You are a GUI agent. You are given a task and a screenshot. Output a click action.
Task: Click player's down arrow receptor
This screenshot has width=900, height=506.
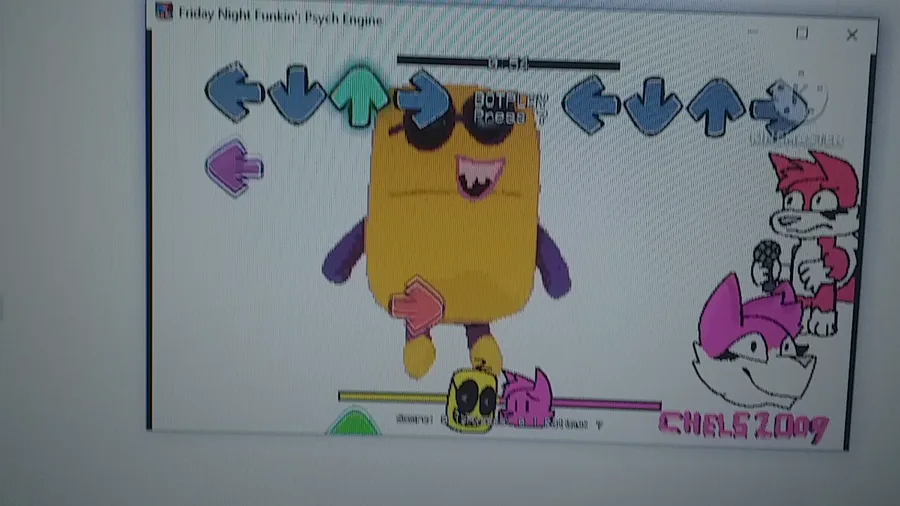click(653, 107)
